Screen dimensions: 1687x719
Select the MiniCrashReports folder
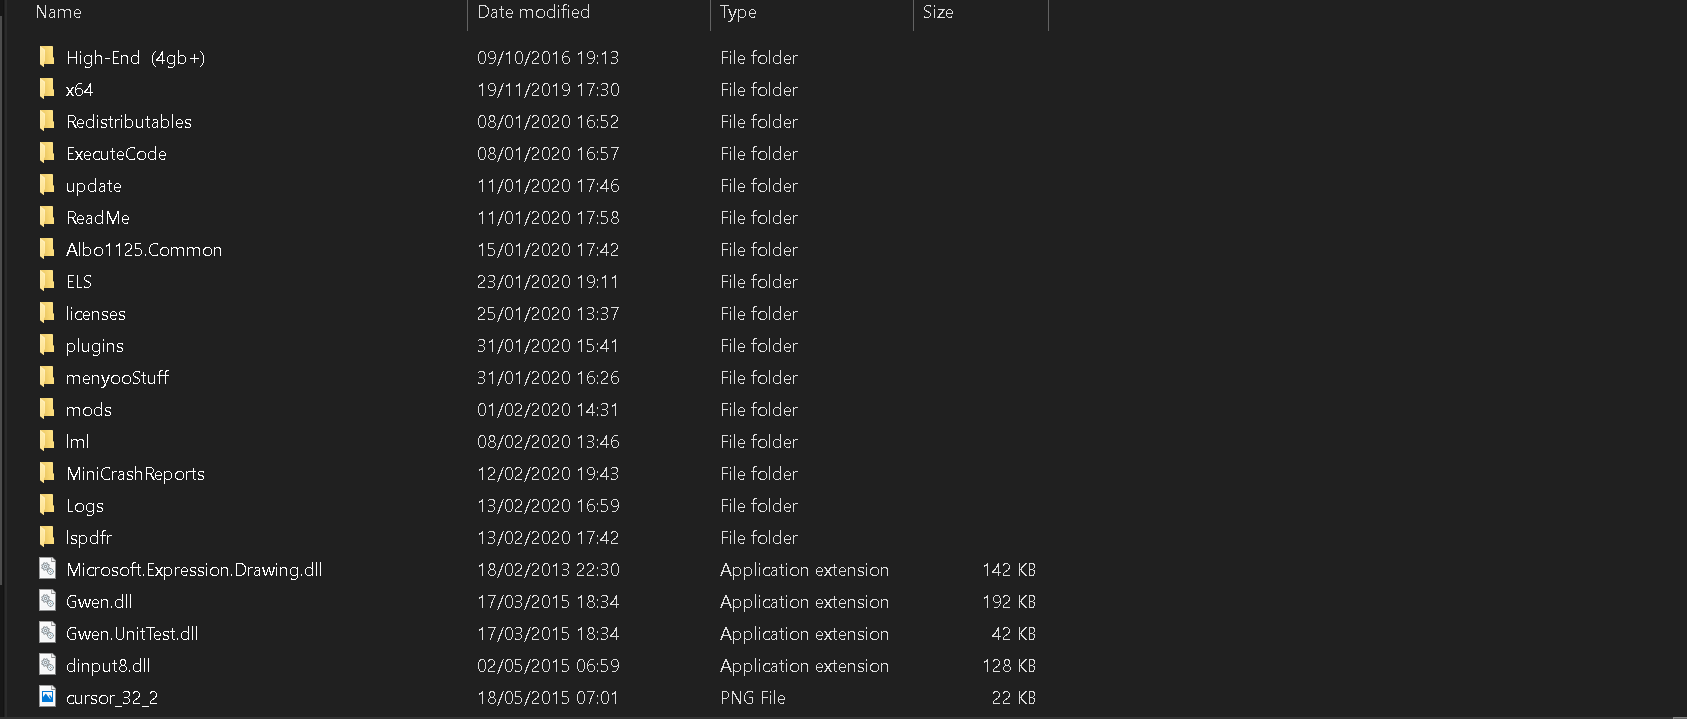coord(135,474)
